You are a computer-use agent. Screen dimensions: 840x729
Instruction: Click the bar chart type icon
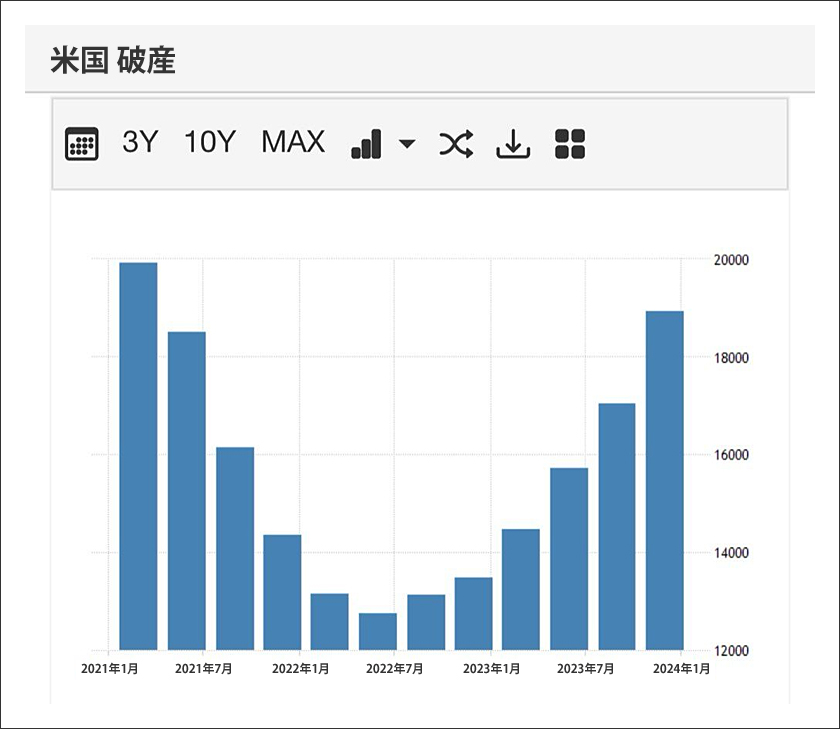367,144
